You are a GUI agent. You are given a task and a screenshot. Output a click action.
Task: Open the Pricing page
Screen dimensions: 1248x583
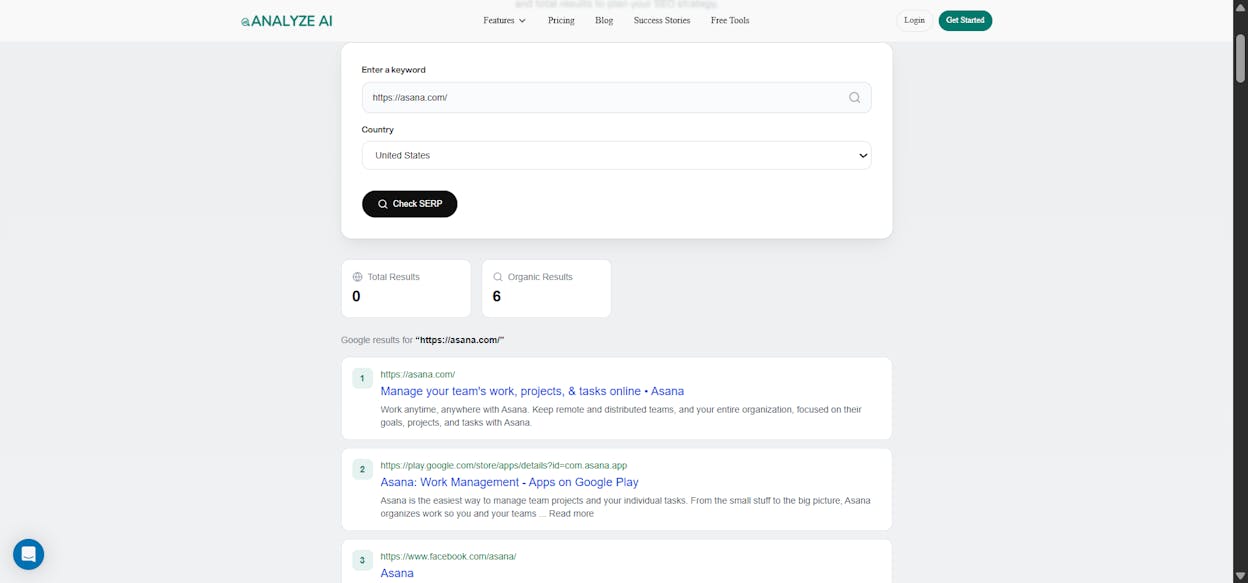[561, 20]
